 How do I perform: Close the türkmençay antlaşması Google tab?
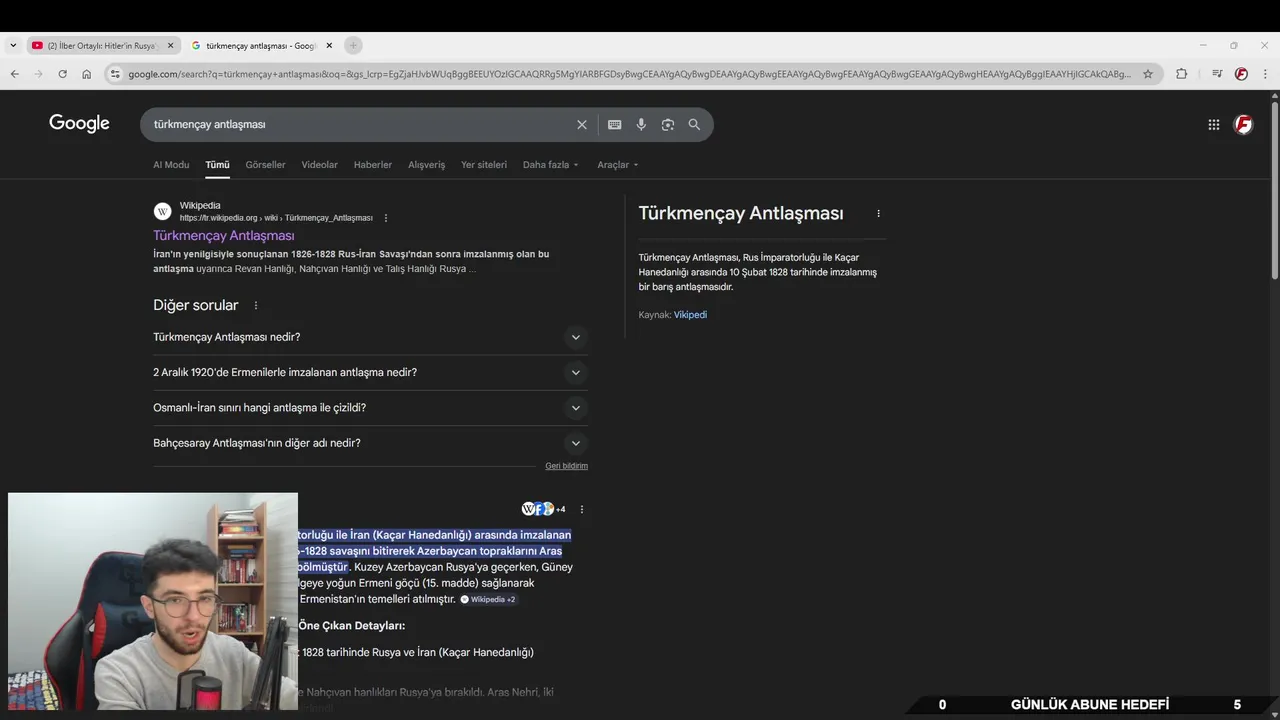point(329,45)
